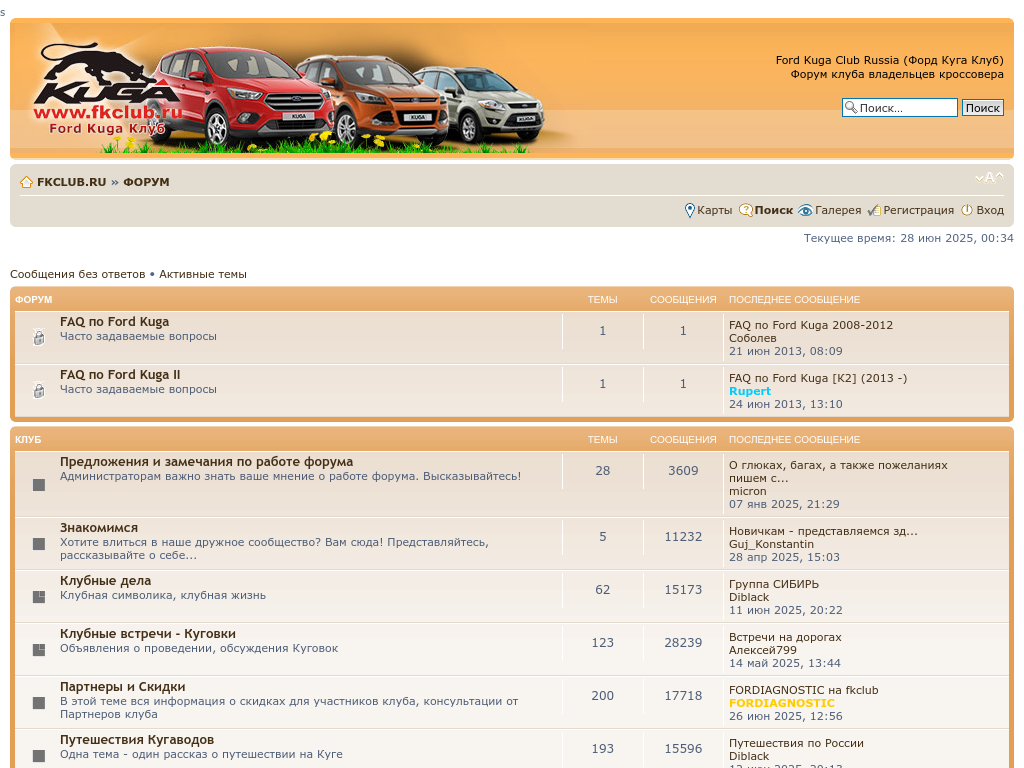This screenshot has width=1024, height=768.
Task: Open forum FAQ по Ford Kuga
Action: [114, 322]
